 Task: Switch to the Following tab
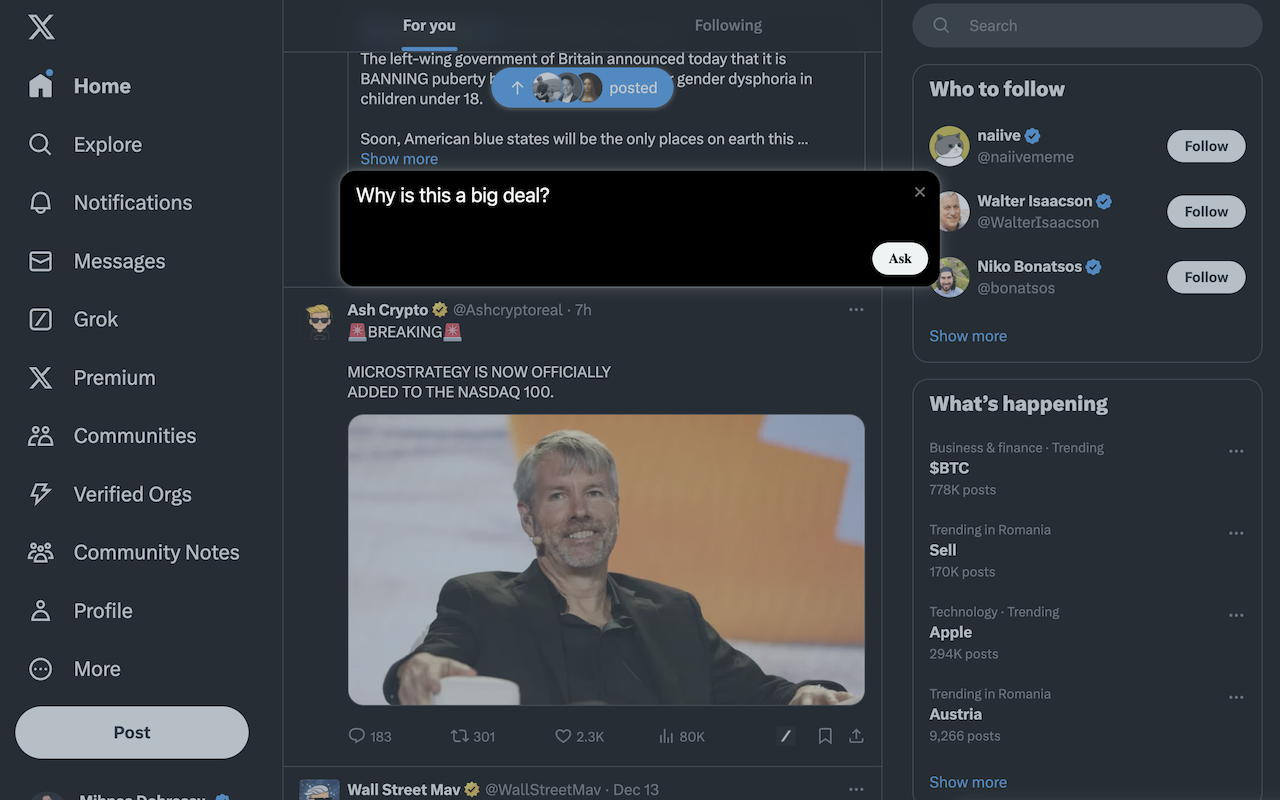coord(728,26)
